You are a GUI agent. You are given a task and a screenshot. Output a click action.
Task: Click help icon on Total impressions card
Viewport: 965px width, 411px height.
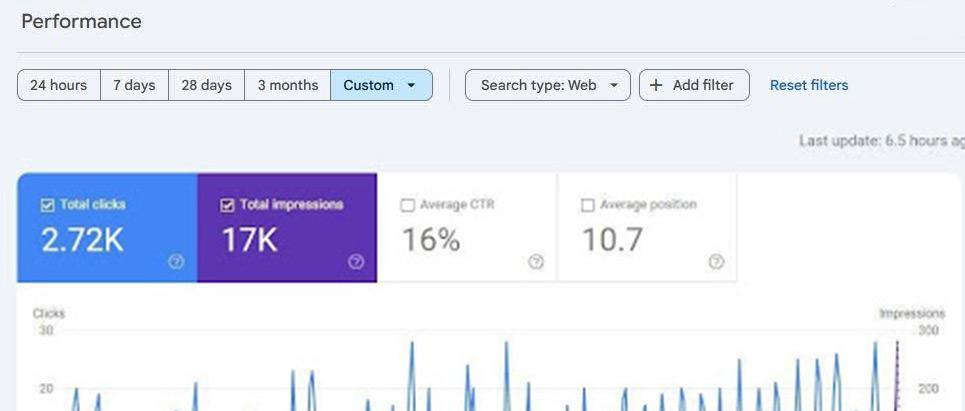(356, 262)
